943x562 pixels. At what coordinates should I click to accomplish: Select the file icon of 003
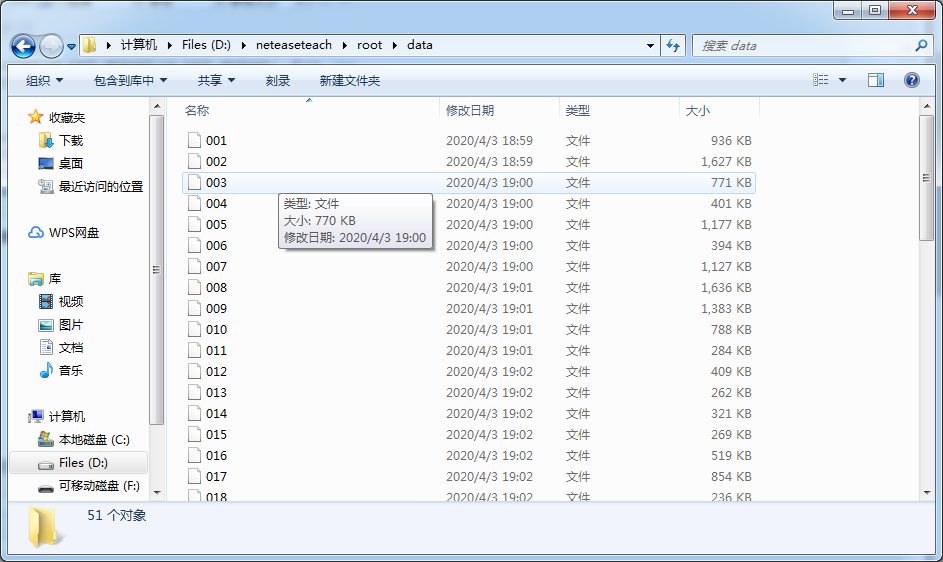point(194,182)
